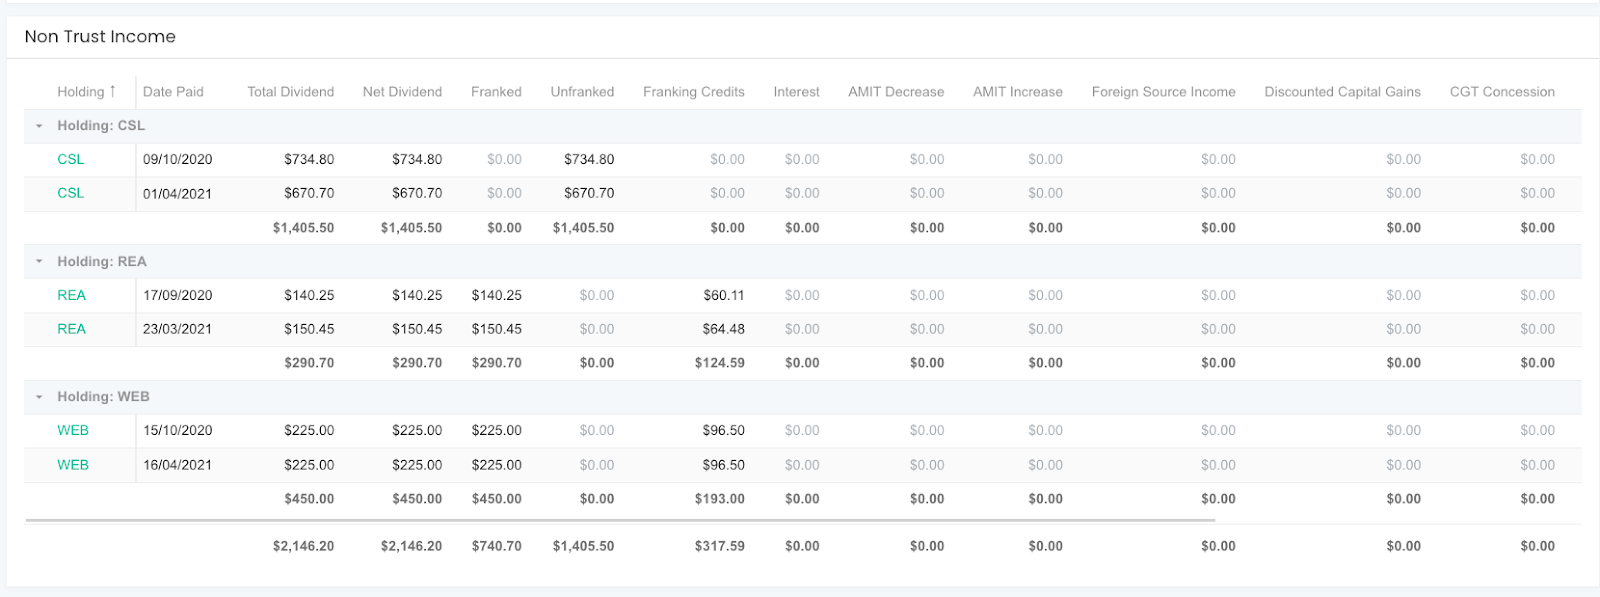Click grand total franking credits $317.59
Image resolution: width=1600 pixels, height=597 pixels.
(x=720, y=546)
